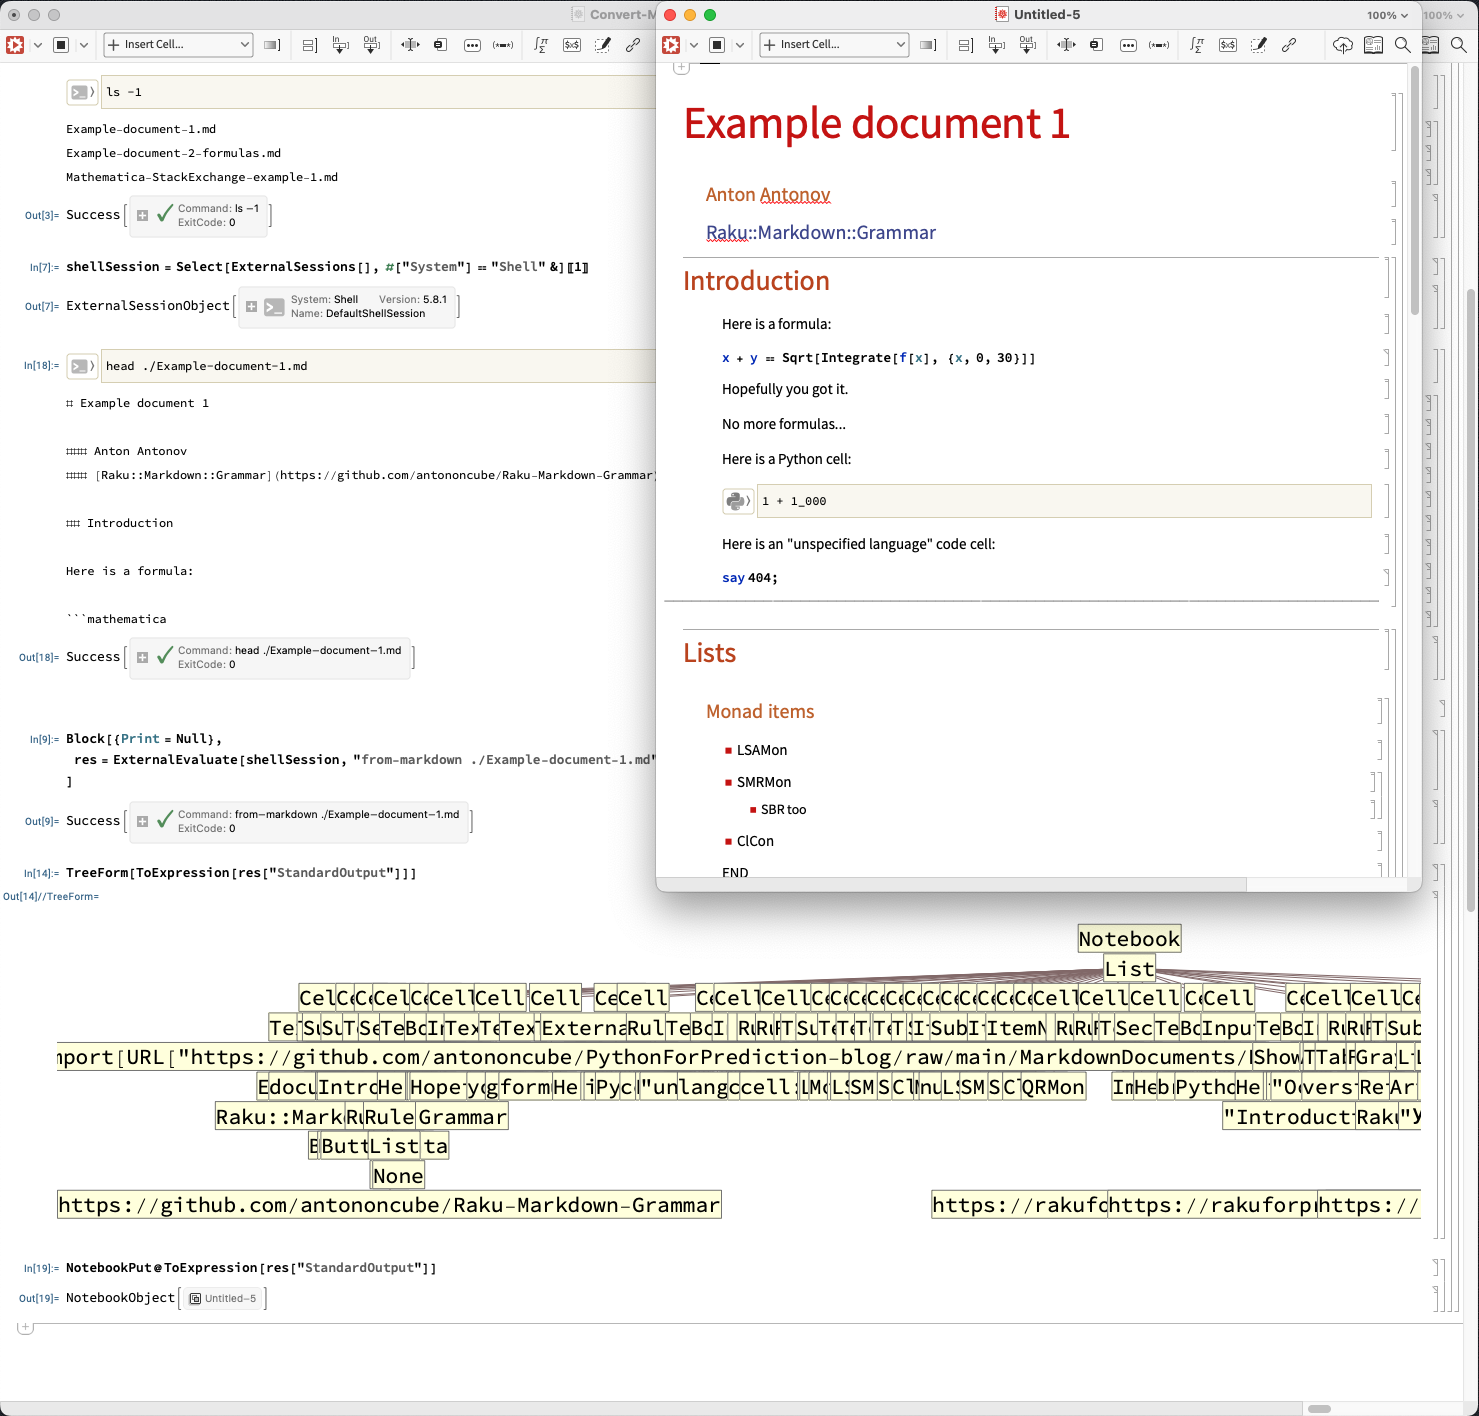This screenshot has width=1479, height=1416.
Task: Click hyperlink icon in Convert-M toolbar
Action: point(633,45)
